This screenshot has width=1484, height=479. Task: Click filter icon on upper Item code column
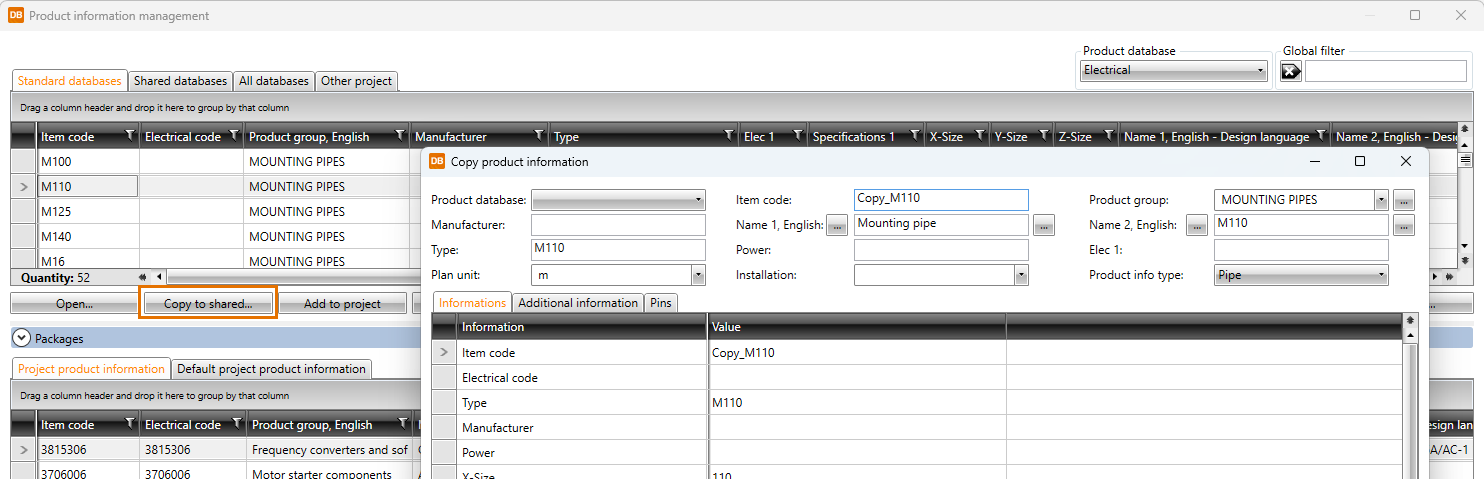[x=129, y=136]
